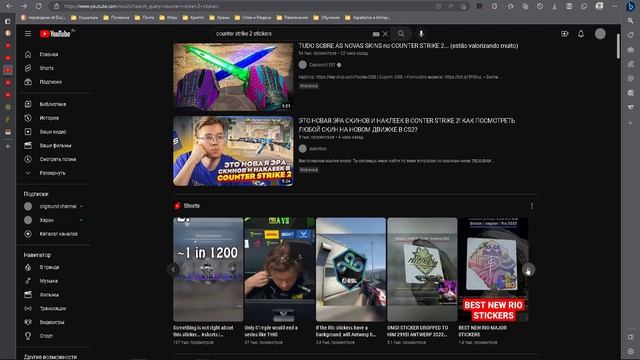Open Библиотека in the sidebar

pos(54,104)
